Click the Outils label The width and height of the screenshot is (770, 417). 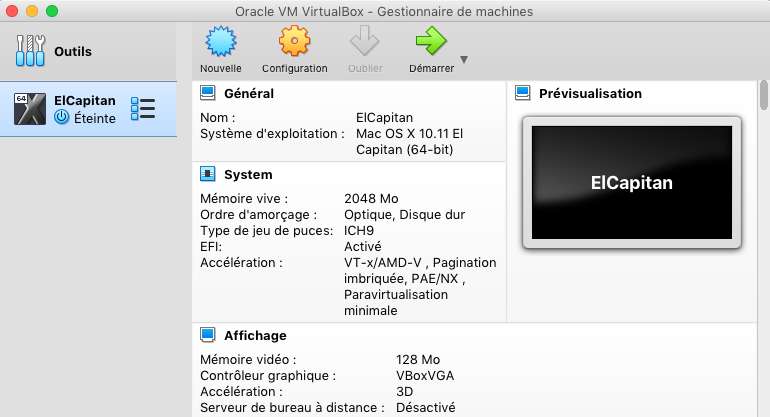click(73, 52)
